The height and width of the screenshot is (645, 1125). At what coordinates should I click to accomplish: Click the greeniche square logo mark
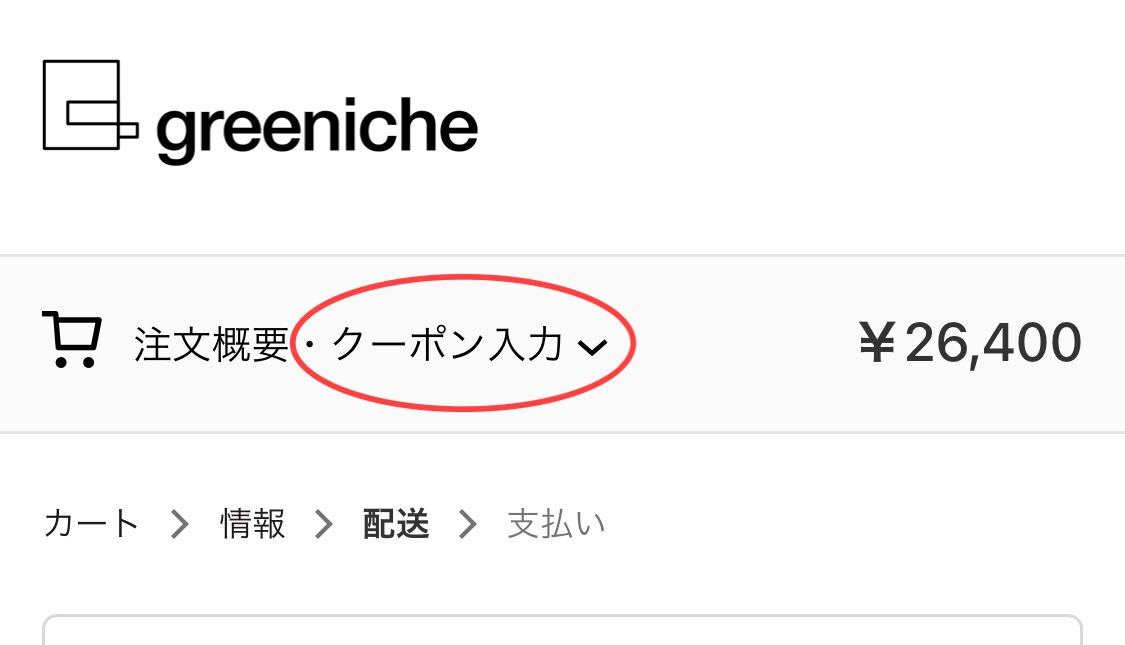[90, 105]
